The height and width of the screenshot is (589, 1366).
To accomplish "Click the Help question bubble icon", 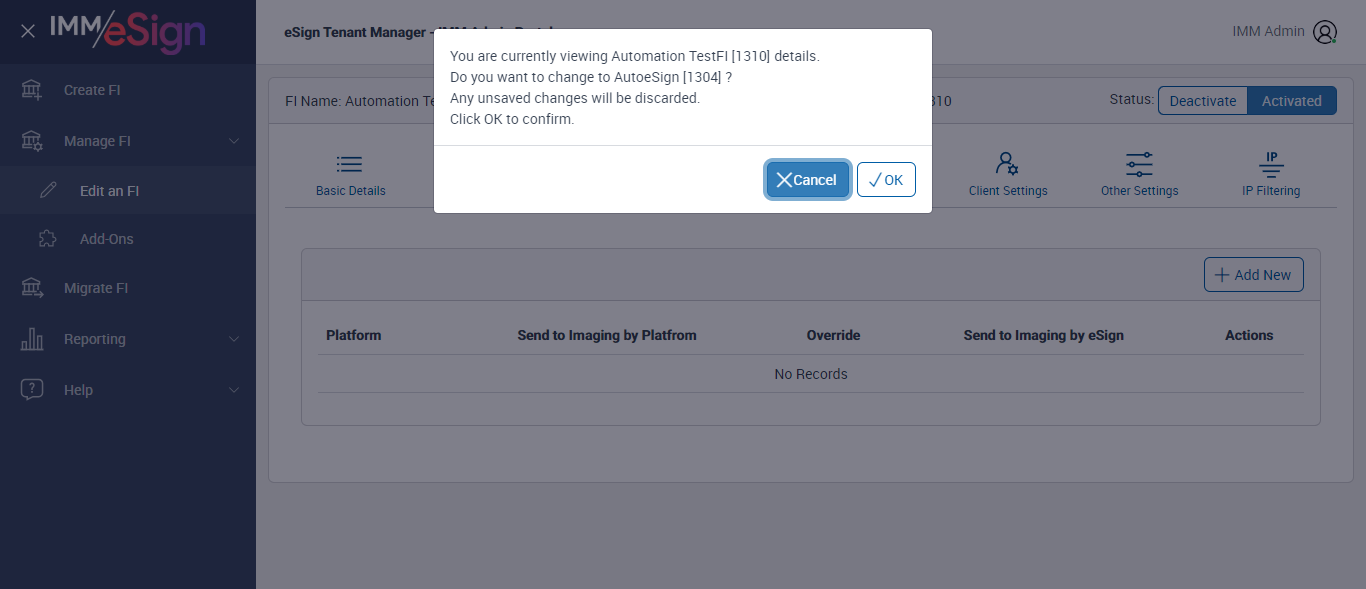I will (32, 390).
